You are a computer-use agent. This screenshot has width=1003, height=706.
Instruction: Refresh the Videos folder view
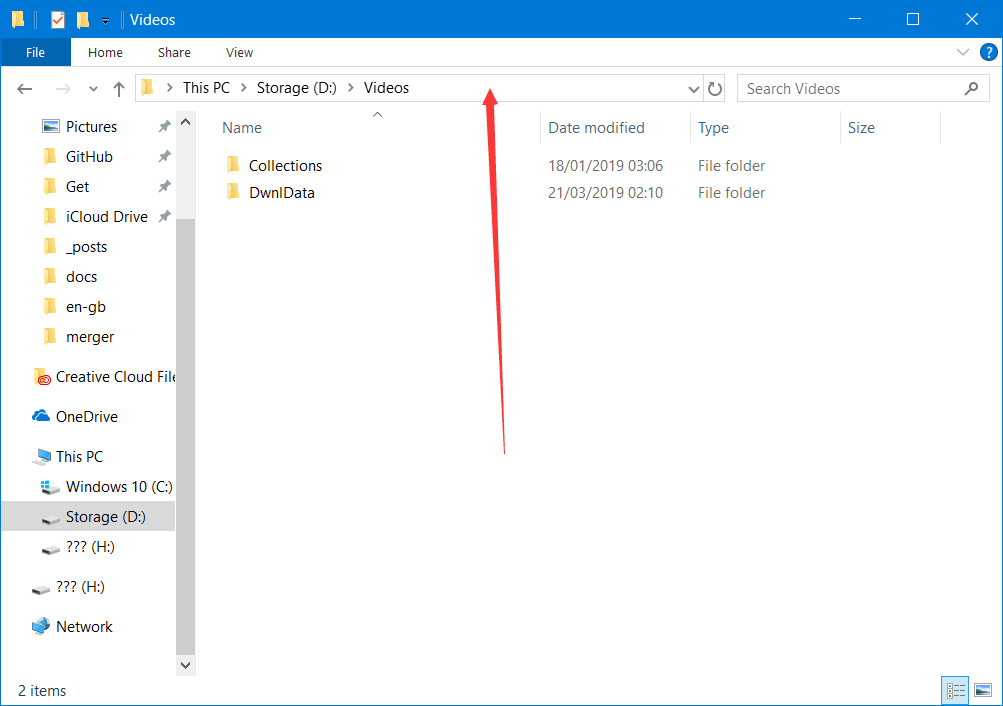(715, 89)
